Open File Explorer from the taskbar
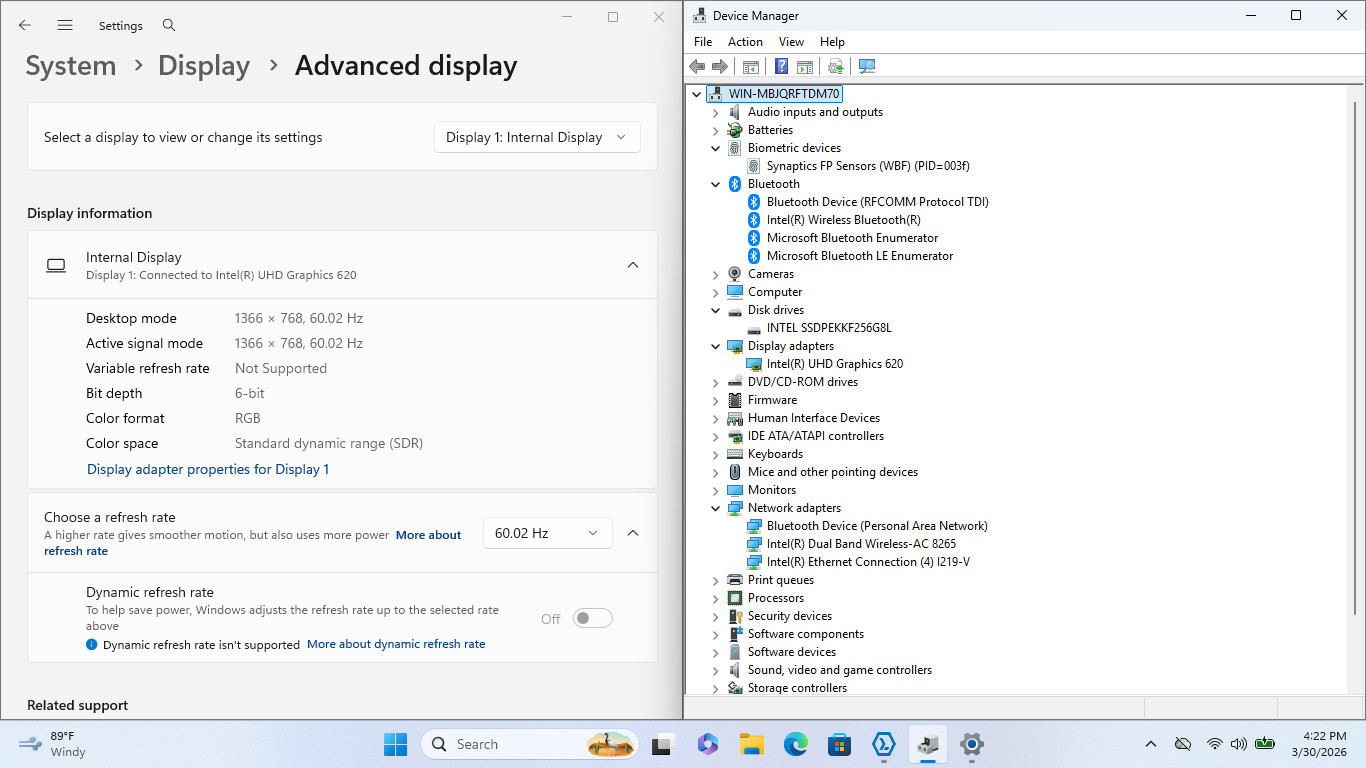The width and height of the screenshot is (1366, 768). click(x=751, y=744)
